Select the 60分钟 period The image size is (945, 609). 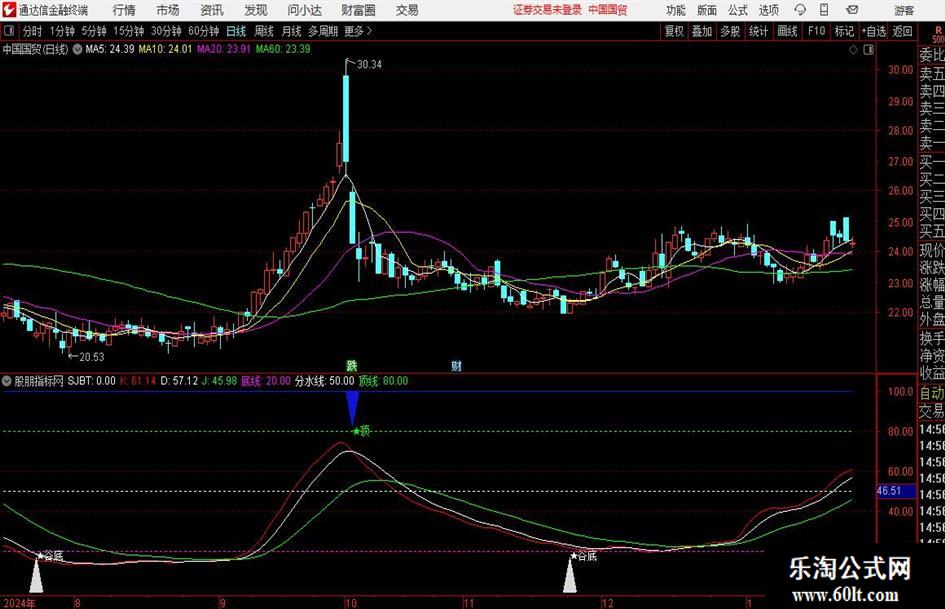tap(204, 31)
